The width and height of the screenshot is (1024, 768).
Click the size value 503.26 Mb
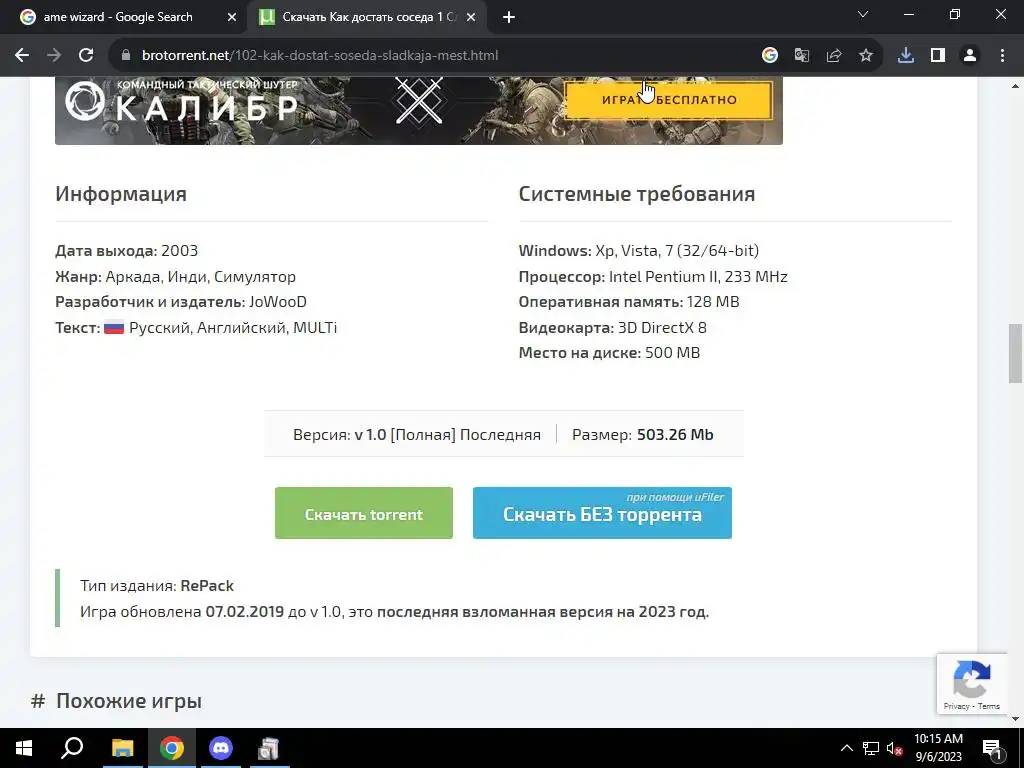coord(675,435)
